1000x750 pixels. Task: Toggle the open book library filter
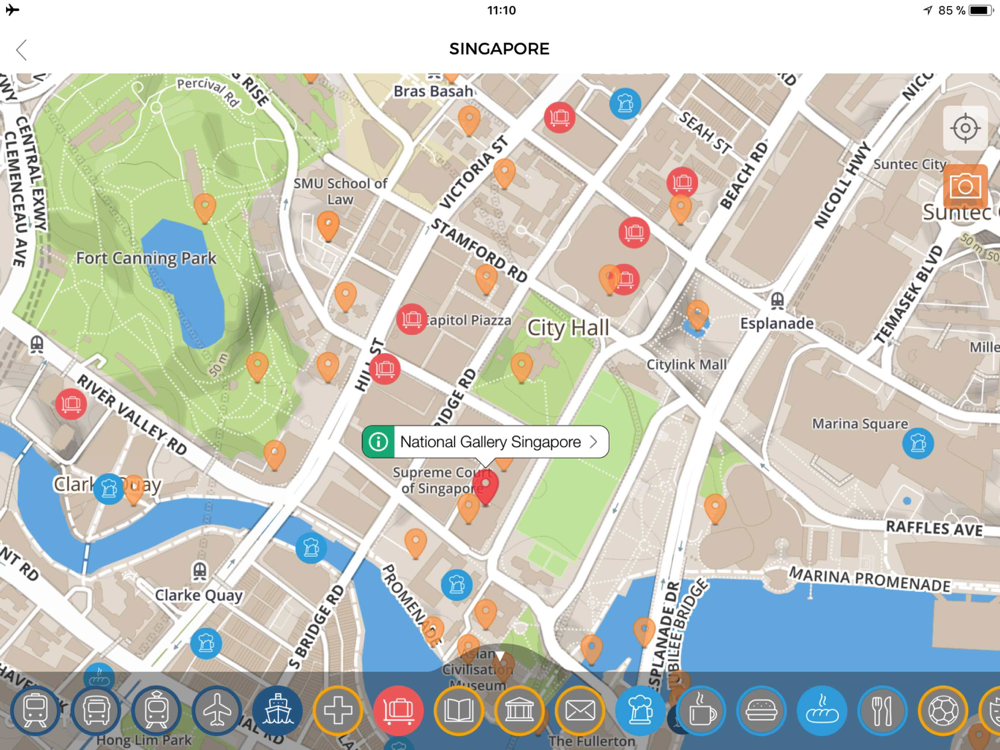click(459, 710)
